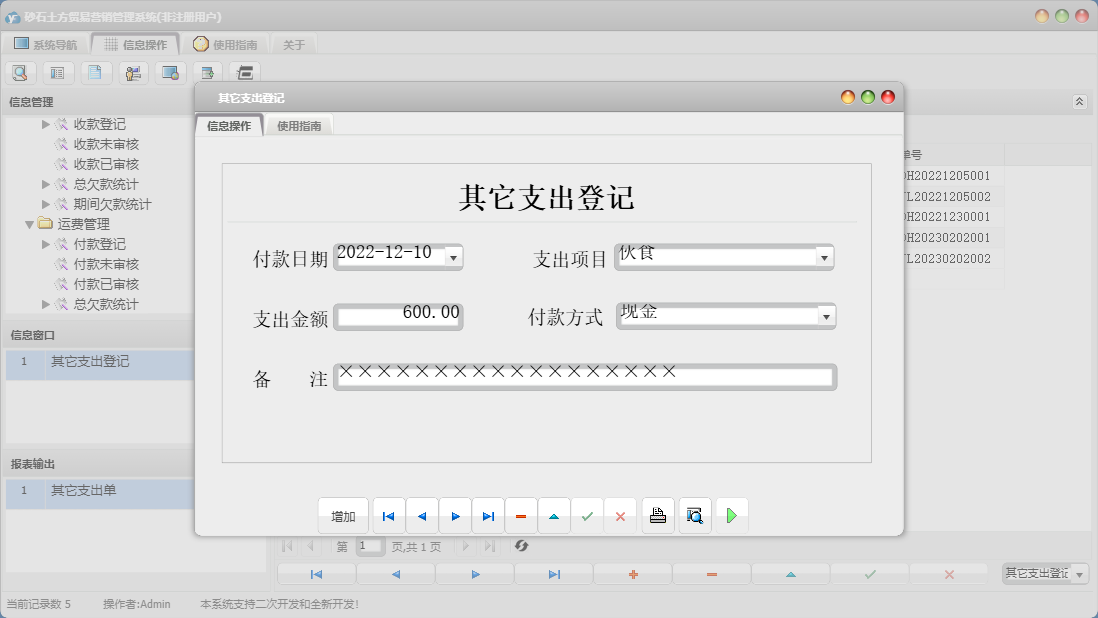The image size is (1098, 618).
Task: Click inside the 备注 remarks input field
Action: 580,378
